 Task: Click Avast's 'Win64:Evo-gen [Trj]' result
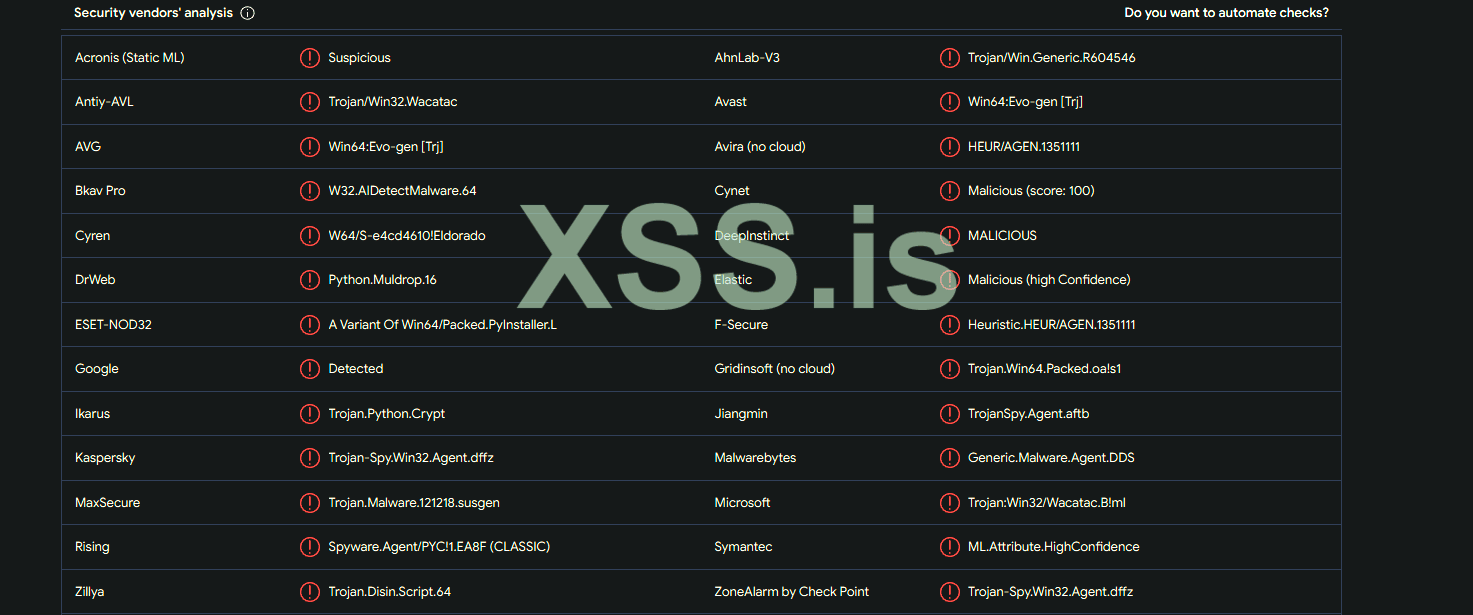click(1025, 102)
